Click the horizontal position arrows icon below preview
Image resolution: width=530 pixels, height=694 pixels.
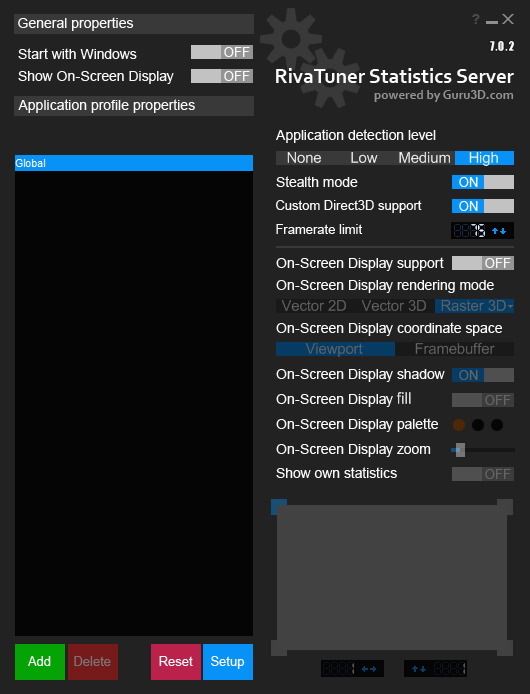click(369, 669)
